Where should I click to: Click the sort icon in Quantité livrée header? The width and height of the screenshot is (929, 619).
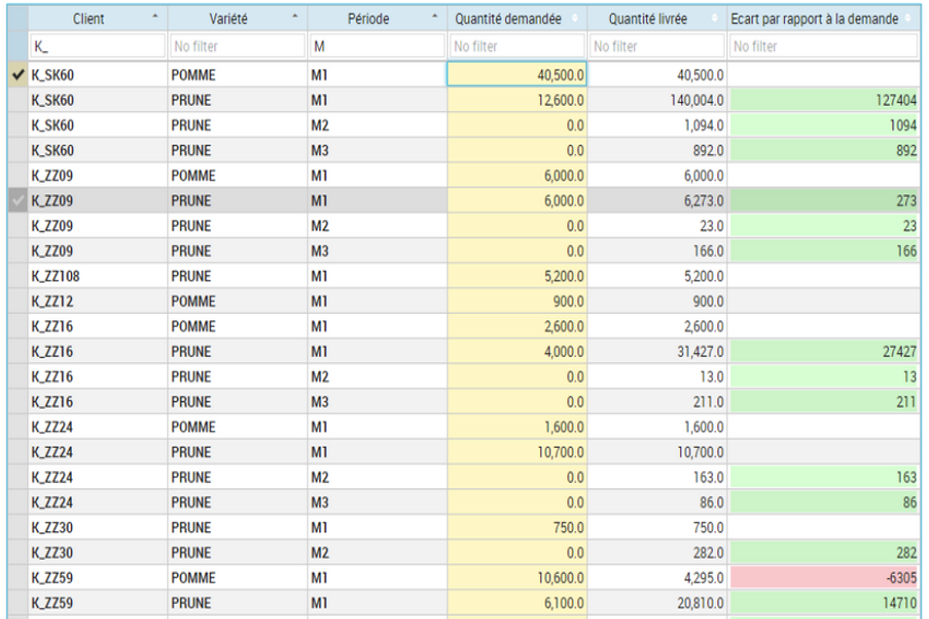click(715, 18)
